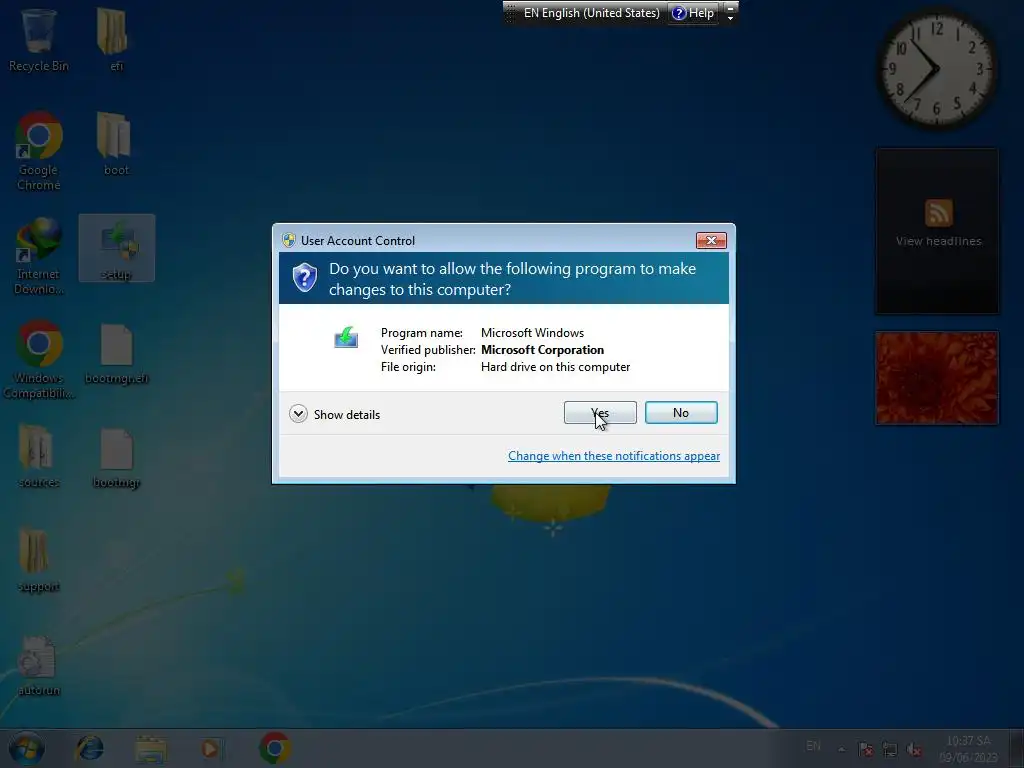
Task: Open EN English (United States) language selector
Action: (591, 12)
